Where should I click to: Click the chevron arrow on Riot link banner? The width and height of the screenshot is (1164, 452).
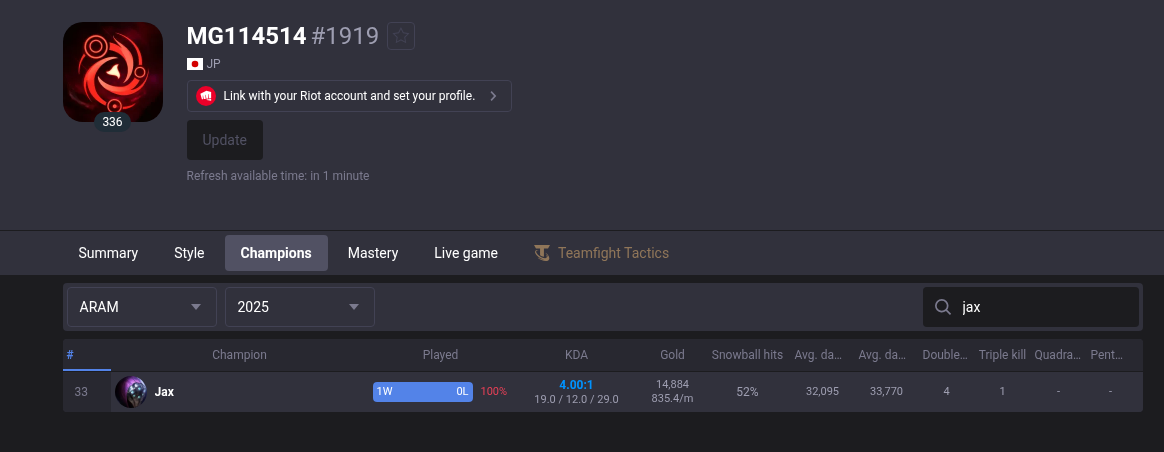pos(494,96)
